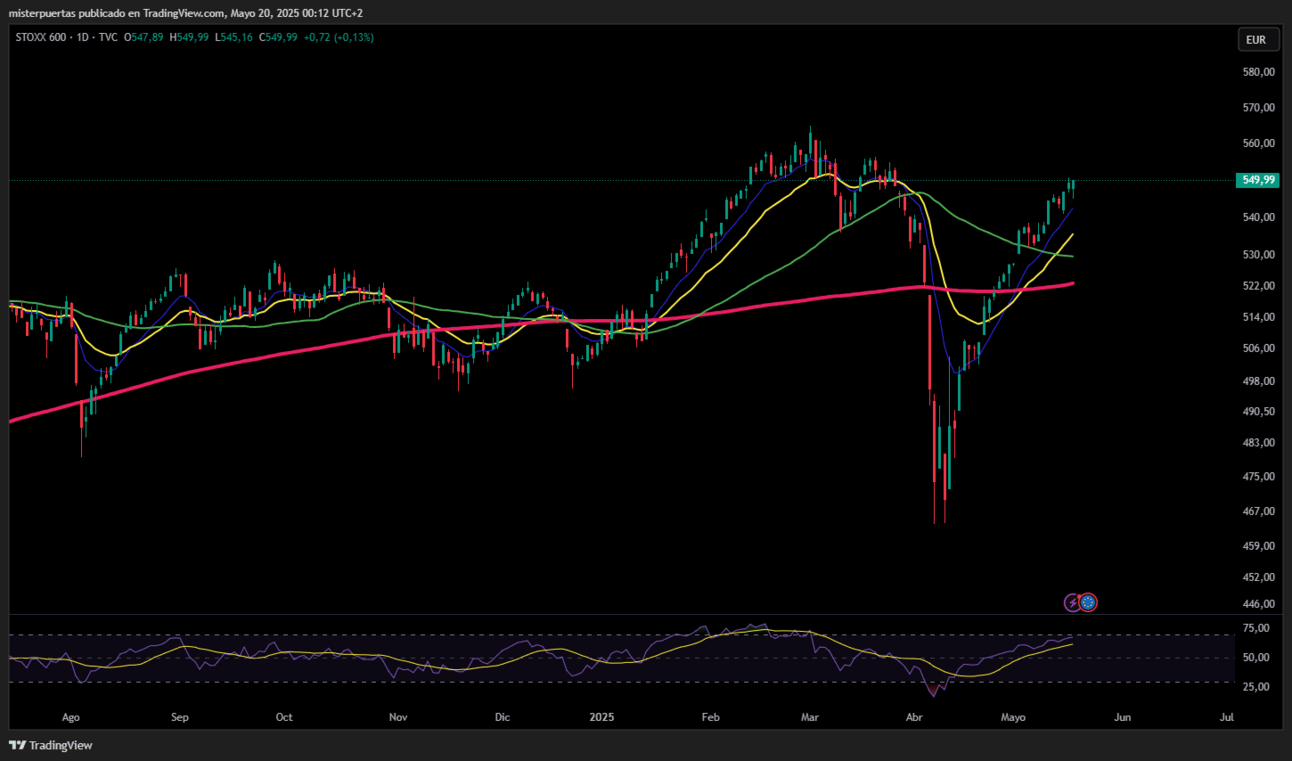
Task: Click the high value H549,99 in legend
Action: point(189,38)
